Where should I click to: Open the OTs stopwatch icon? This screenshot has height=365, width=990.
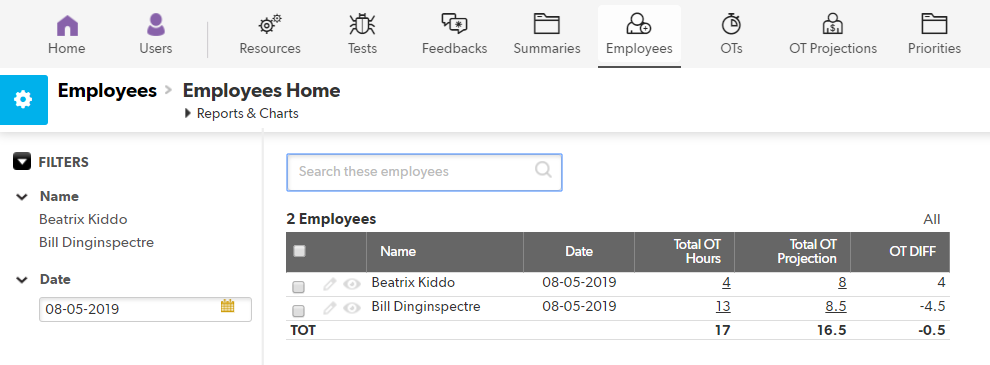[x=731, y=25]
